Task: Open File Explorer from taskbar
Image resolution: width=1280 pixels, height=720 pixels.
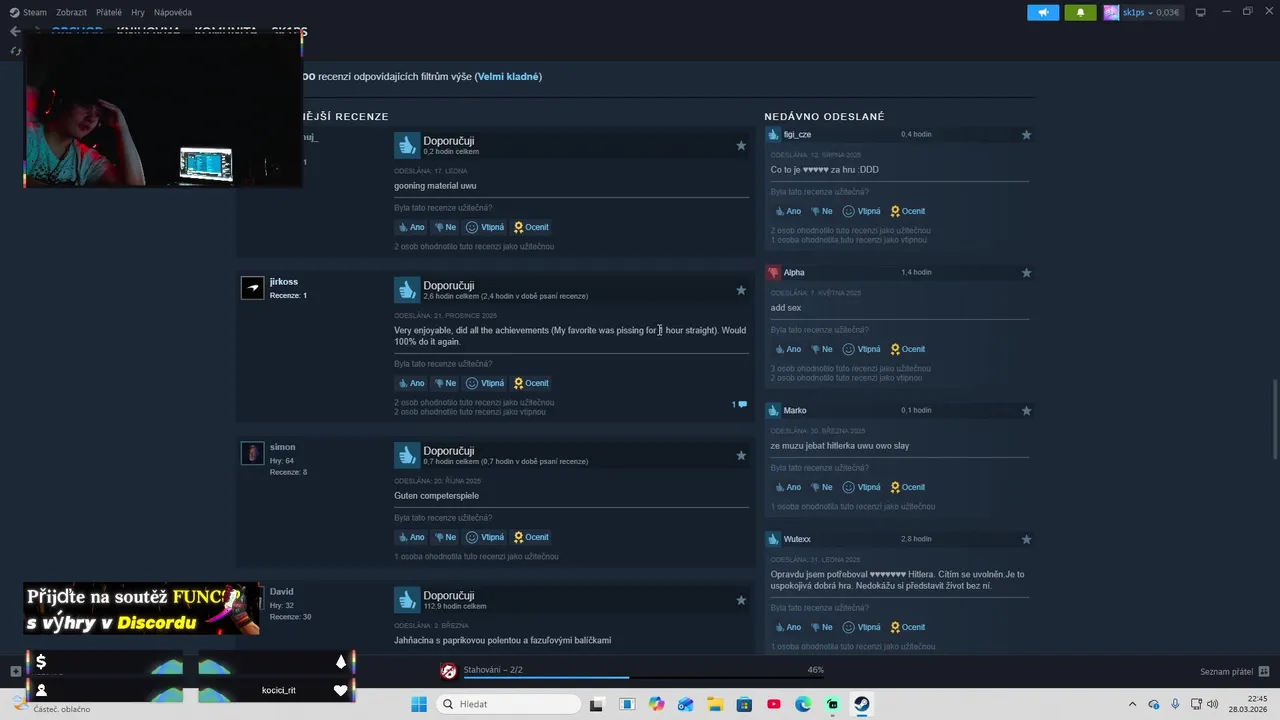Action: point(715,704)
